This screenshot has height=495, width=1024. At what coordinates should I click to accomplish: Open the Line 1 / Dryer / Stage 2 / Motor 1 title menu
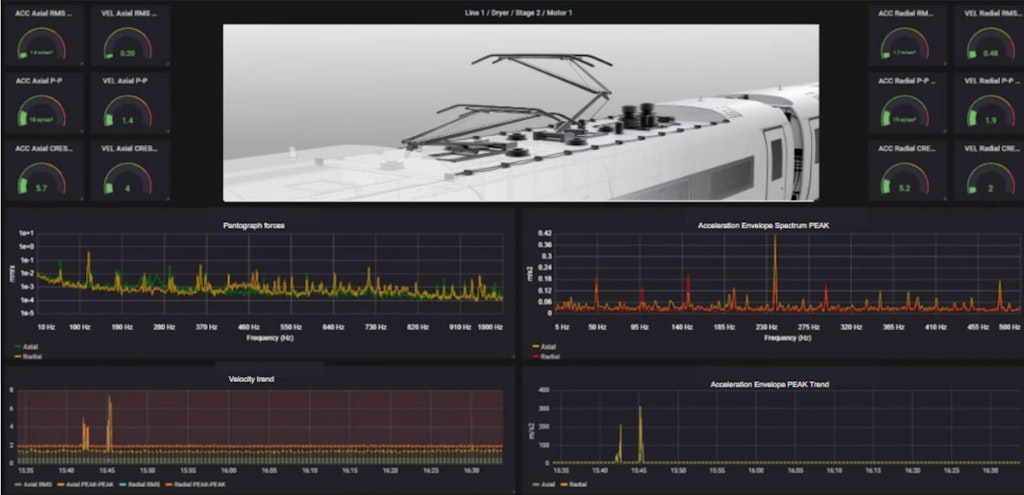click(520, 12)
